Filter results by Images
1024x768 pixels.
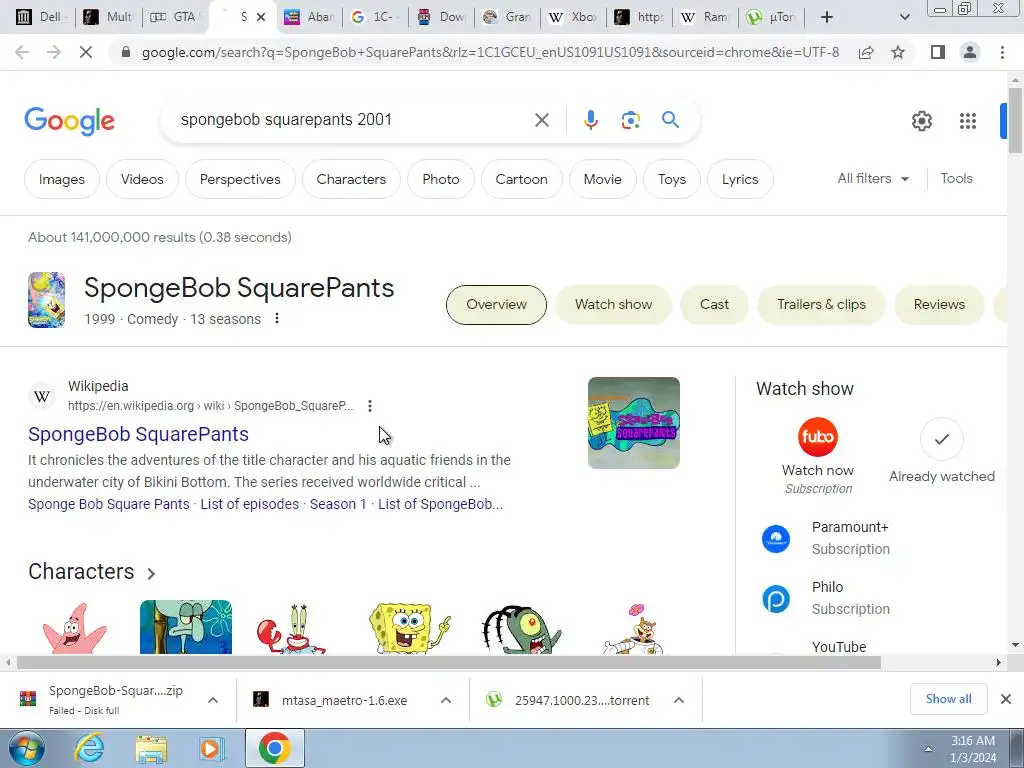click(x=61, y=179)
